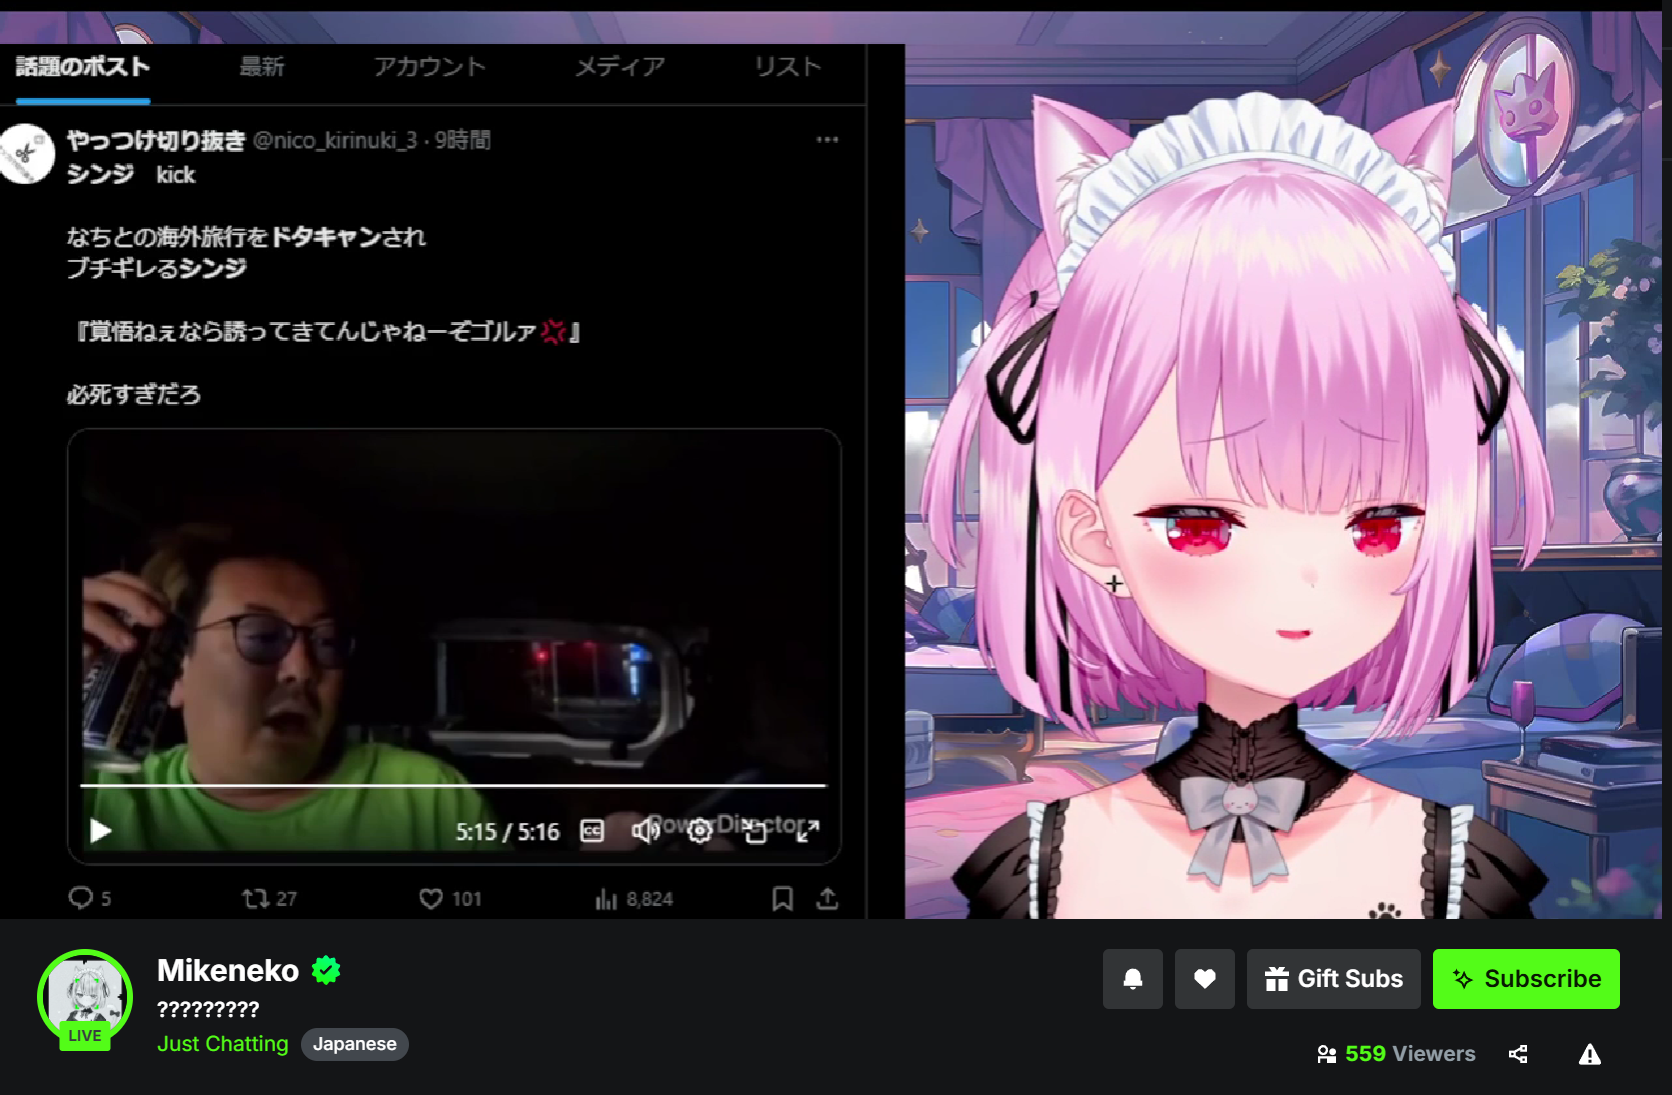The width and height of the screenshot is (1672, 1095).
Task: Switch to the 最新 tab
Action: (262, 67)
